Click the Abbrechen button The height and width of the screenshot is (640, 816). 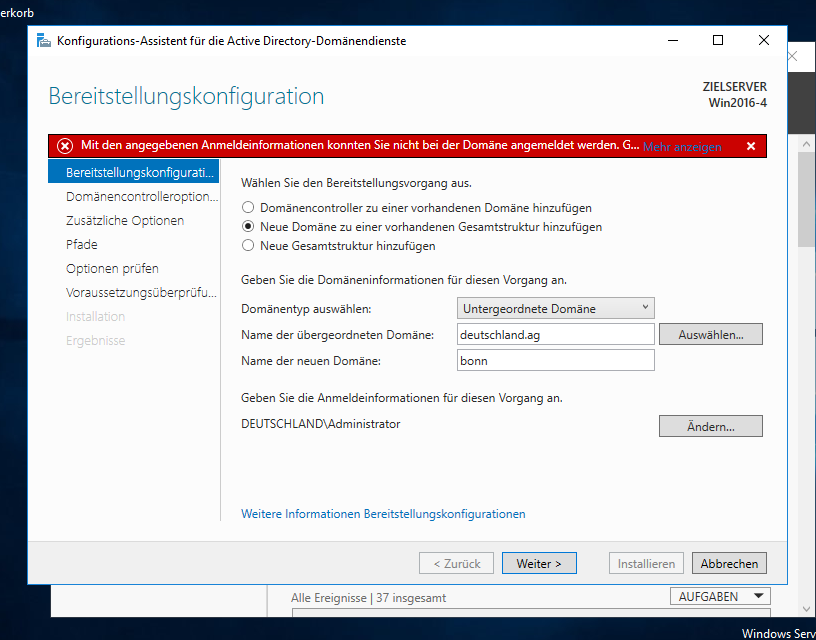(x=729, y=564)
